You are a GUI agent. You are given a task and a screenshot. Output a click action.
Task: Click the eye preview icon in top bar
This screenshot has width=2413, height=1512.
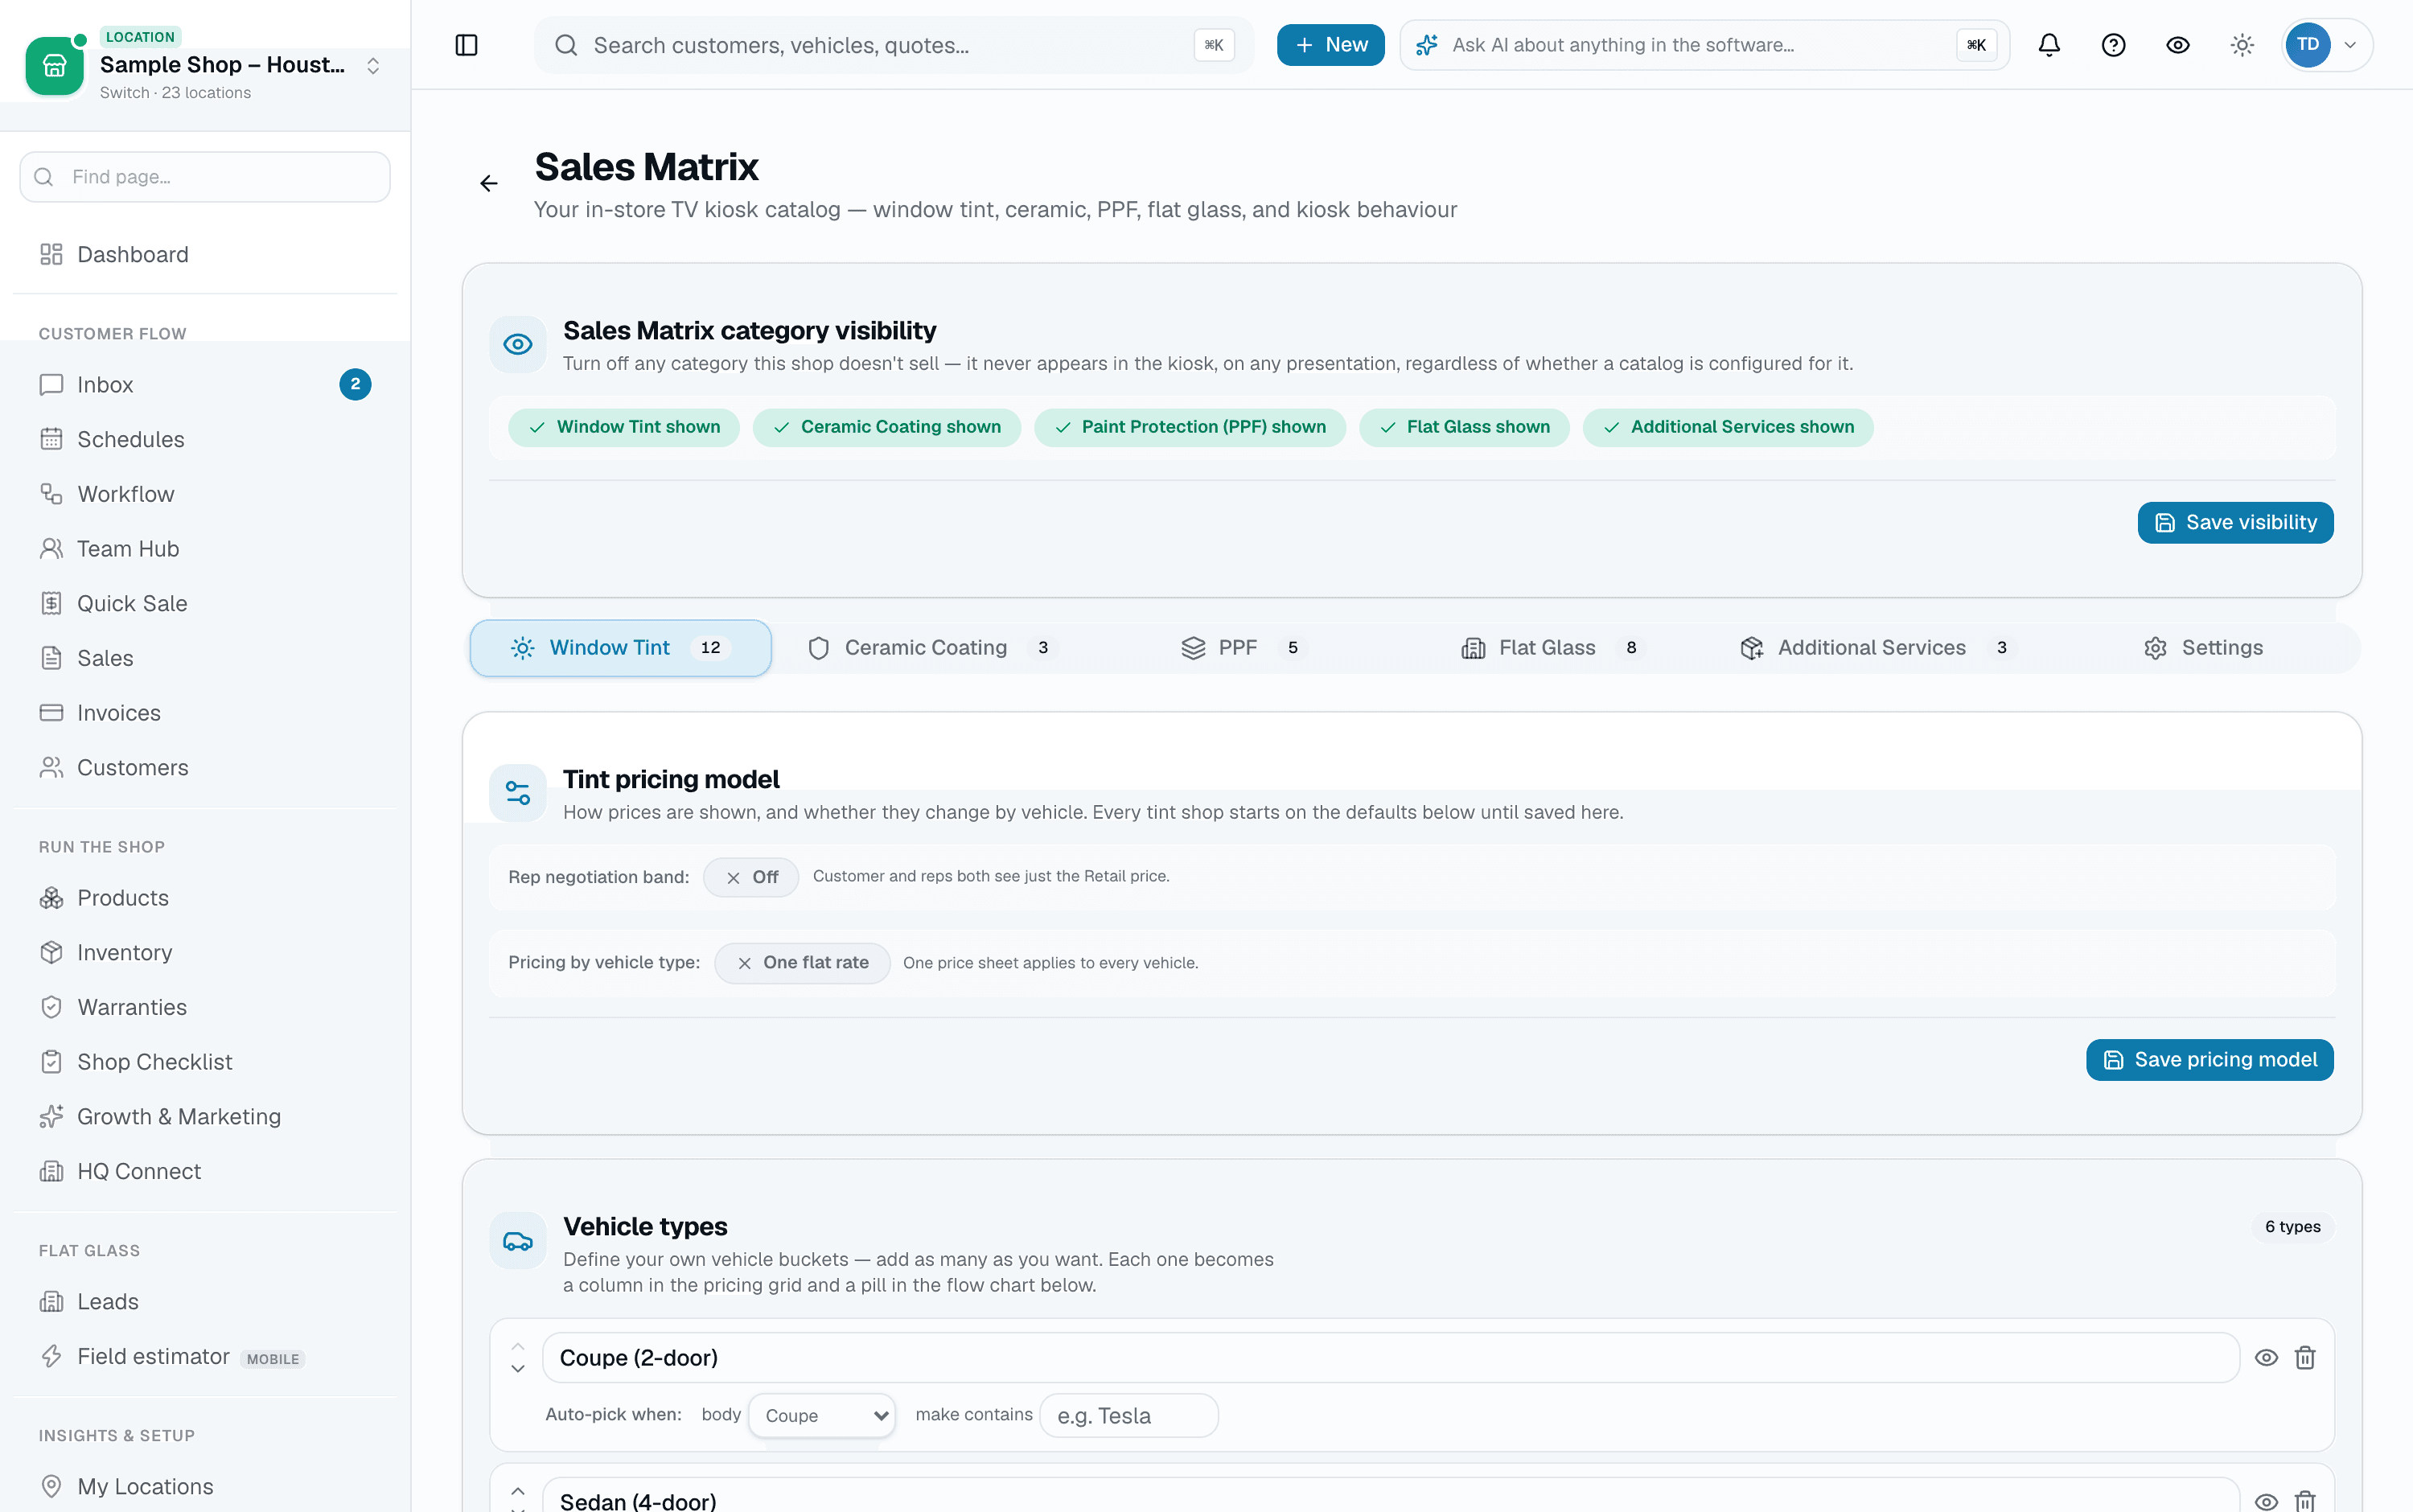(x=2178, y=45)
